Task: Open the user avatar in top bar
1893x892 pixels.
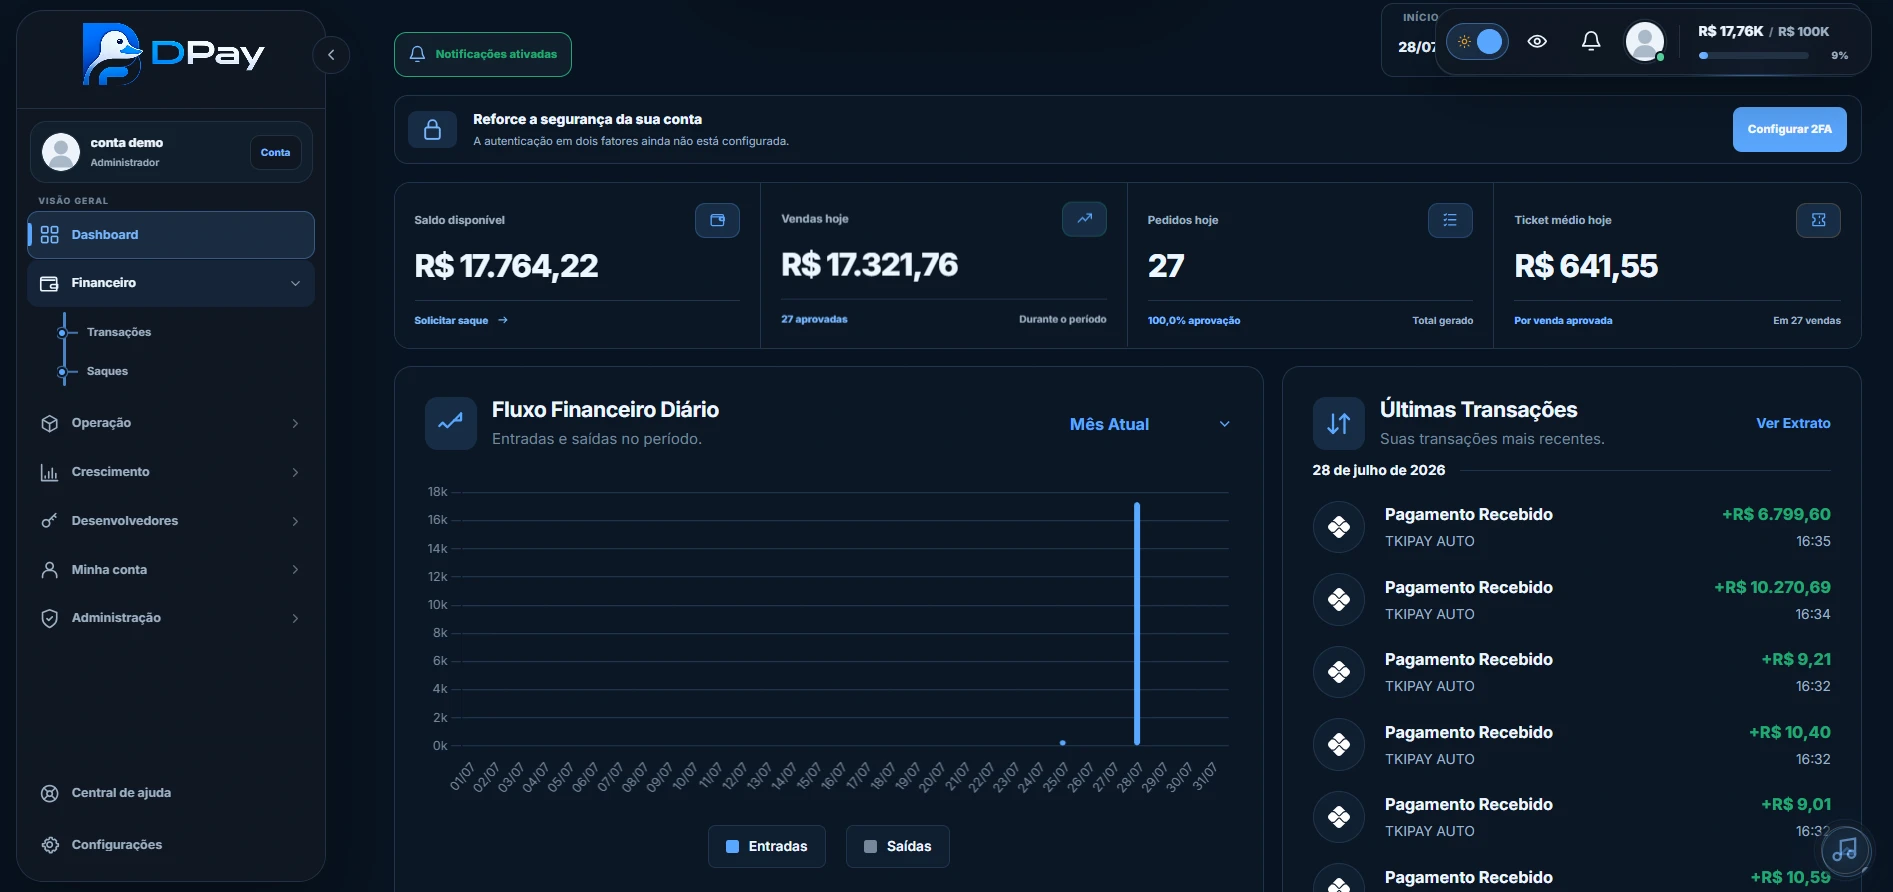Action: click(1645, 41)
